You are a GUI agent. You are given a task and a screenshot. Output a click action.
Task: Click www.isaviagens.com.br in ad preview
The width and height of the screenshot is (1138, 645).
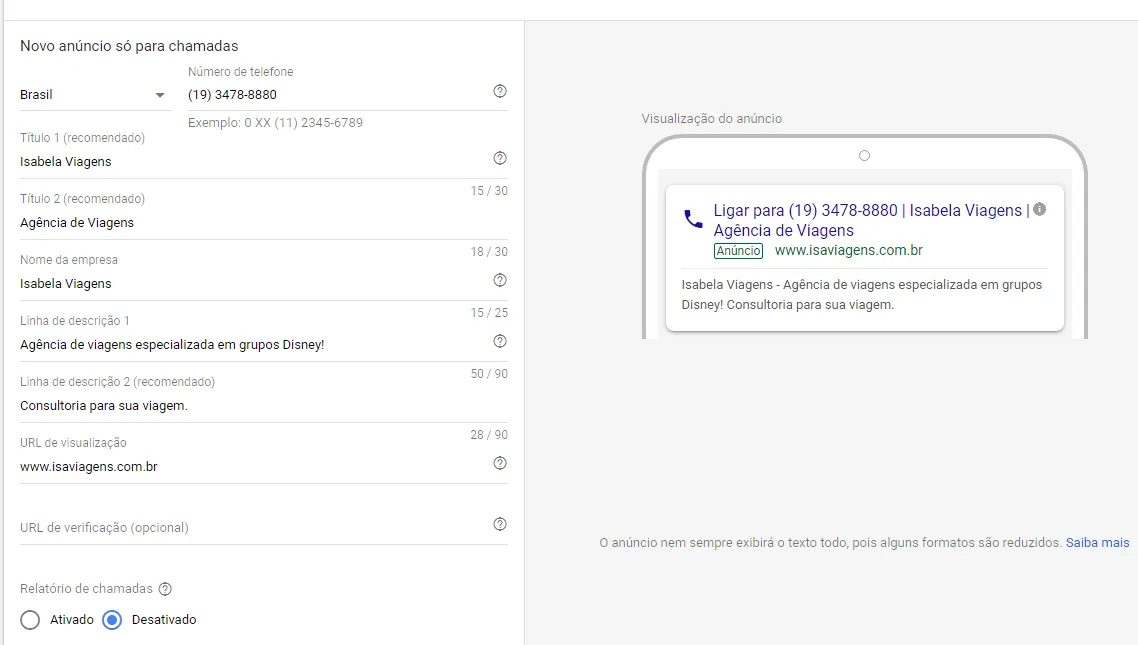pyautogui.click(x=848, y=250)
